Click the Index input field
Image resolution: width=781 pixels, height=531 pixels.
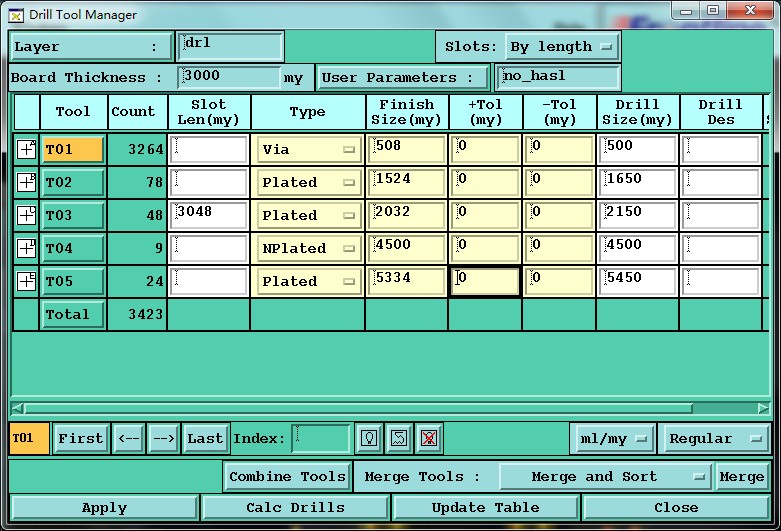coord(320,438)
